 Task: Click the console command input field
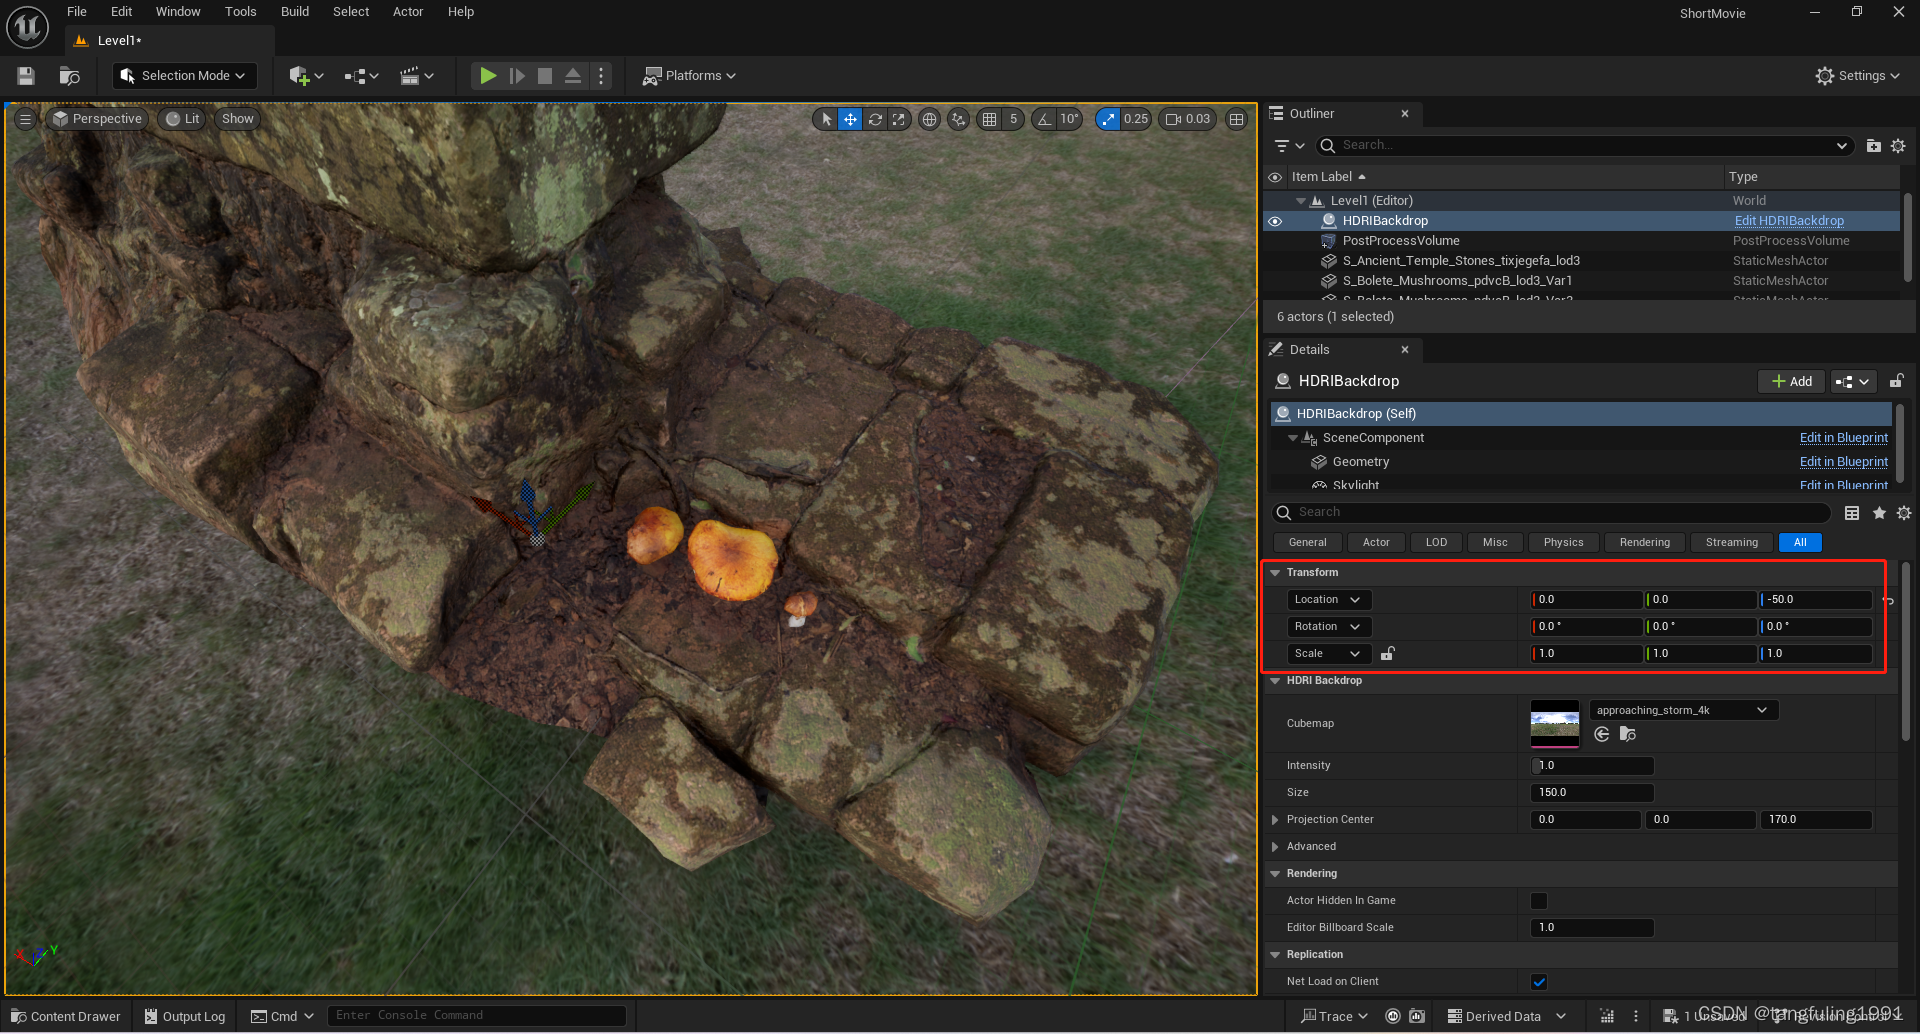tap(477, 1016)
